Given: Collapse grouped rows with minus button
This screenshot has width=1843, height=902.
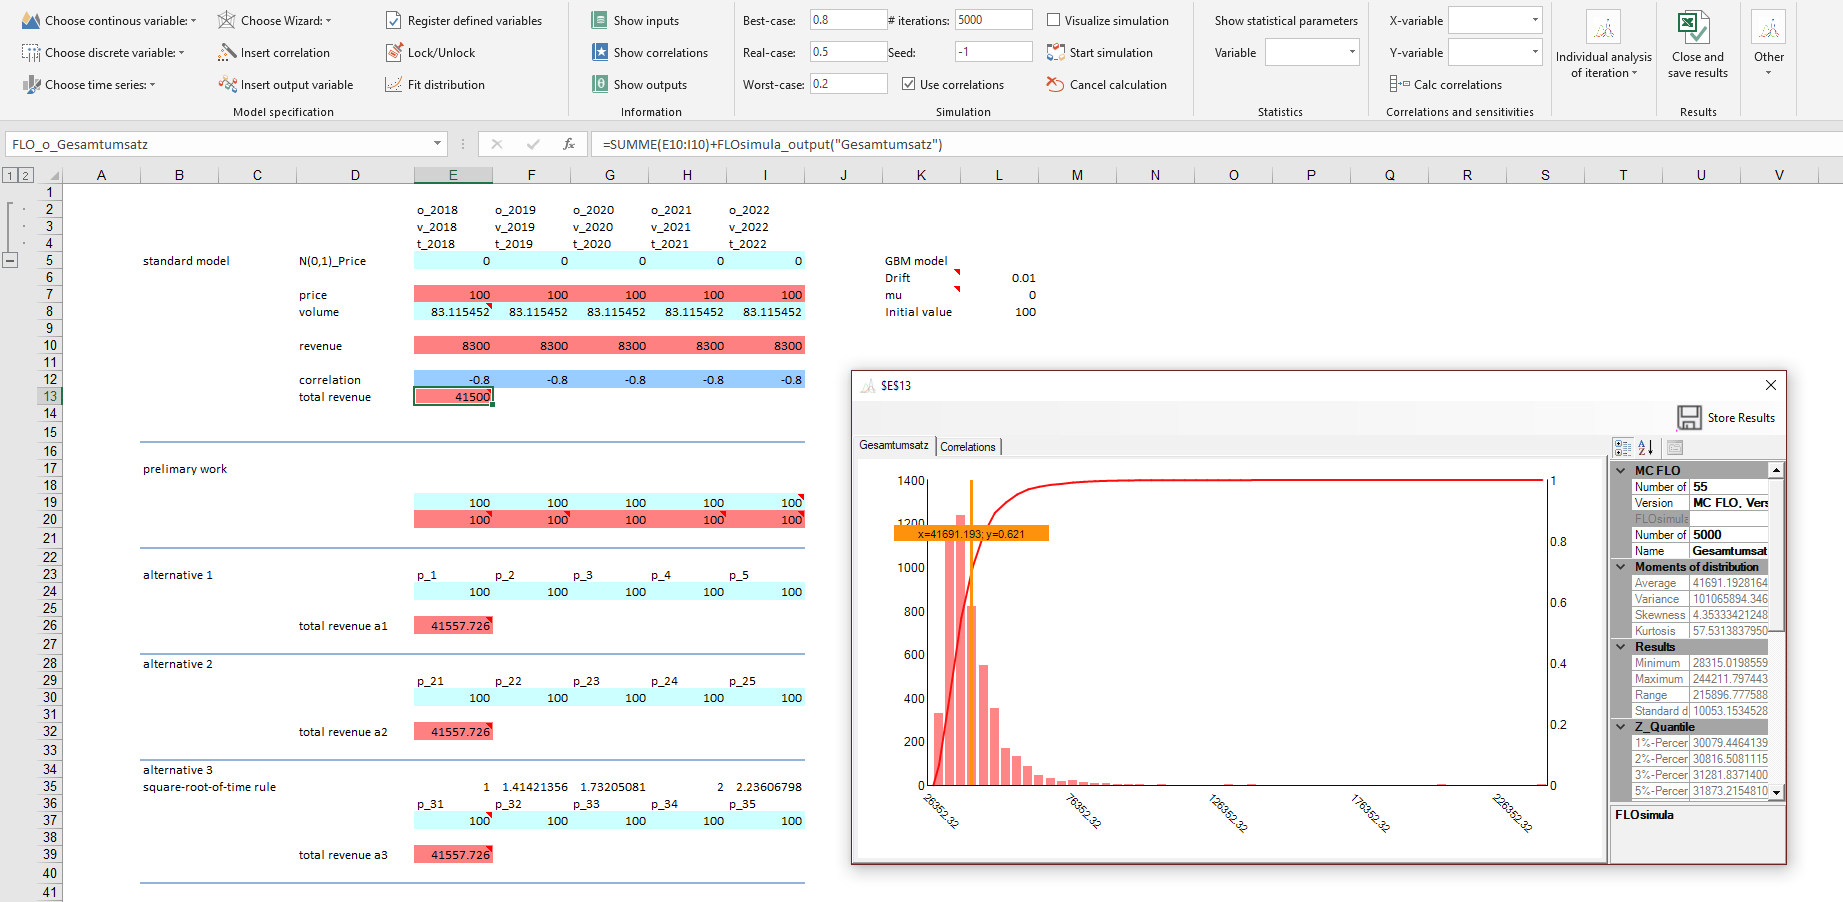Looking at the screenshot, I should 10,261.
